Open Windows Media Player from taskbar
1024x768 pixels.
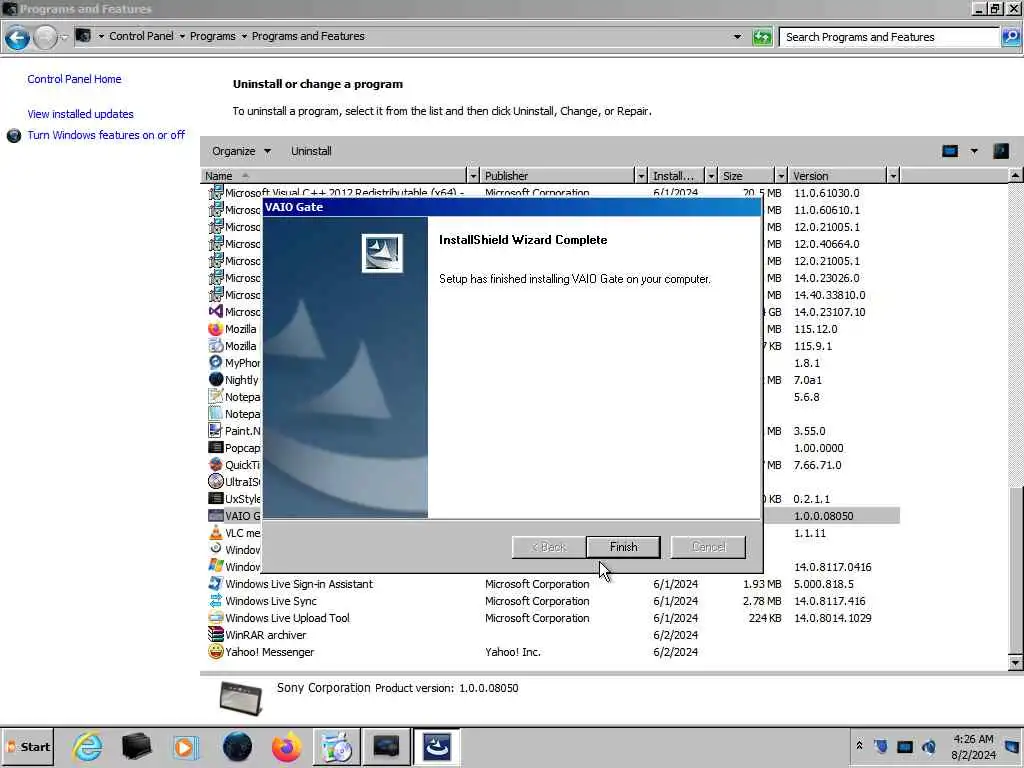tap(185, 747)
